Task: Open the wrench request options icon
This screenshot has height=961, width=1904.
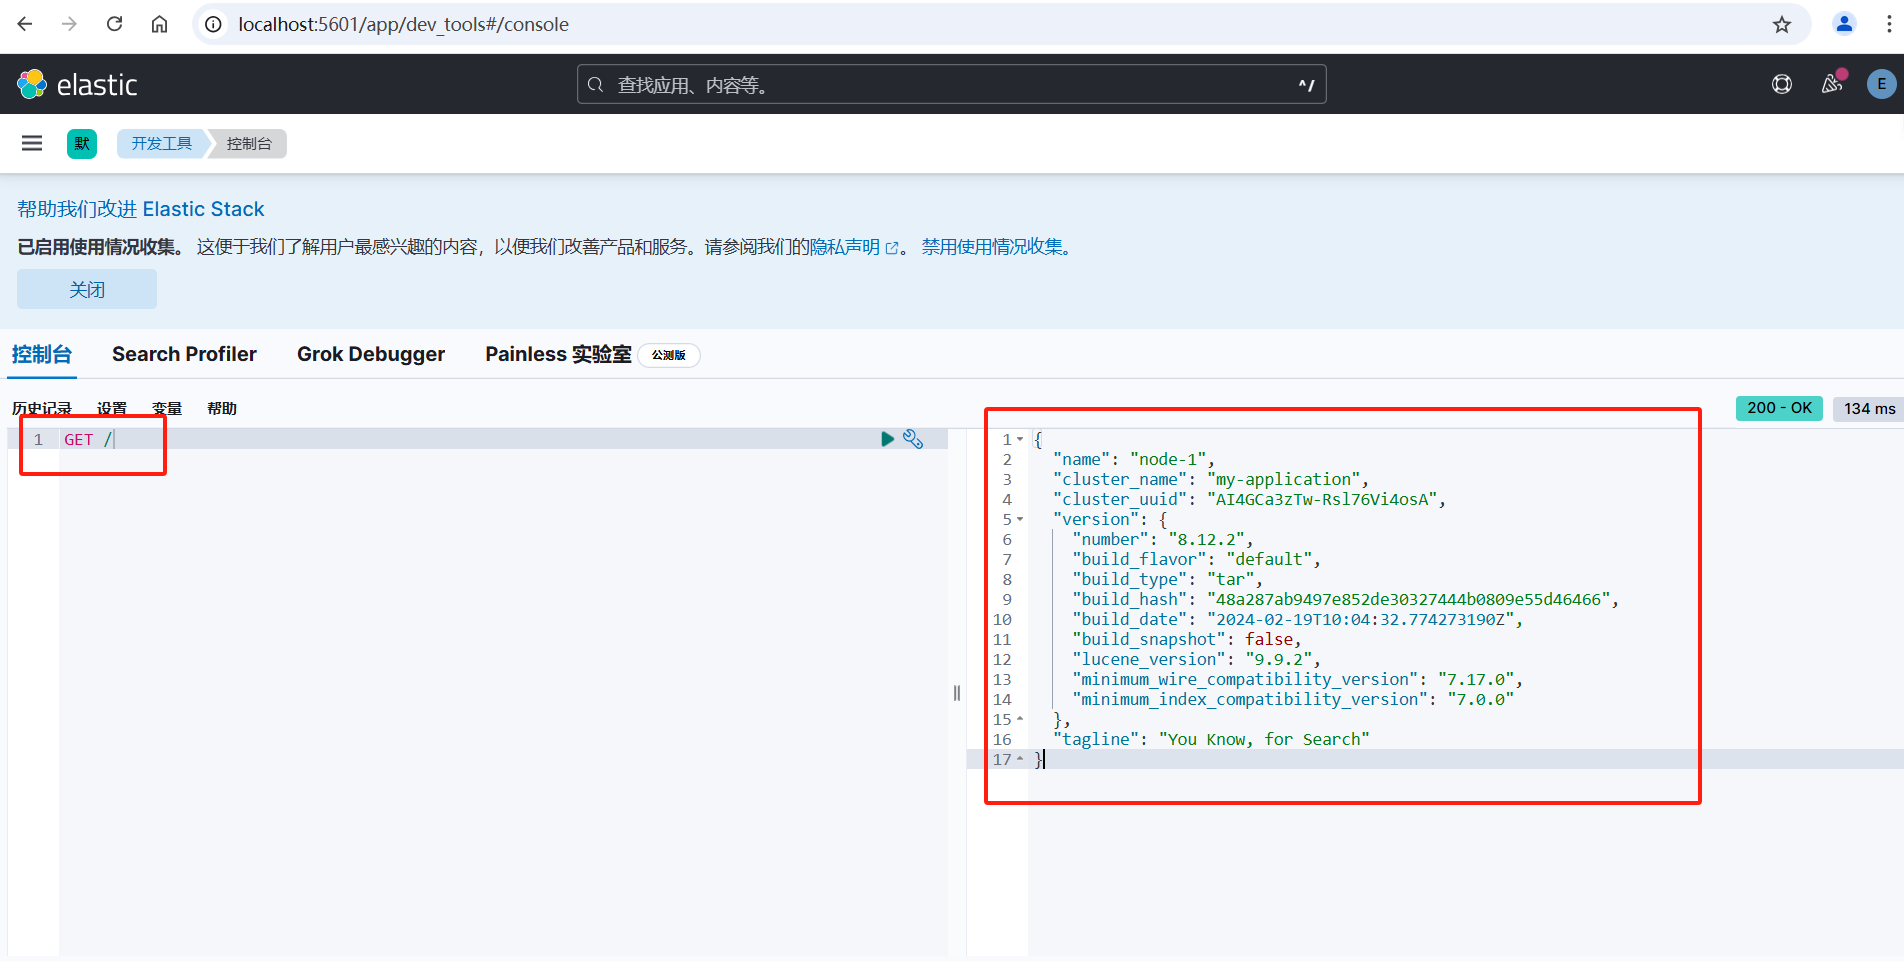Action: click(x=913, y=439)
